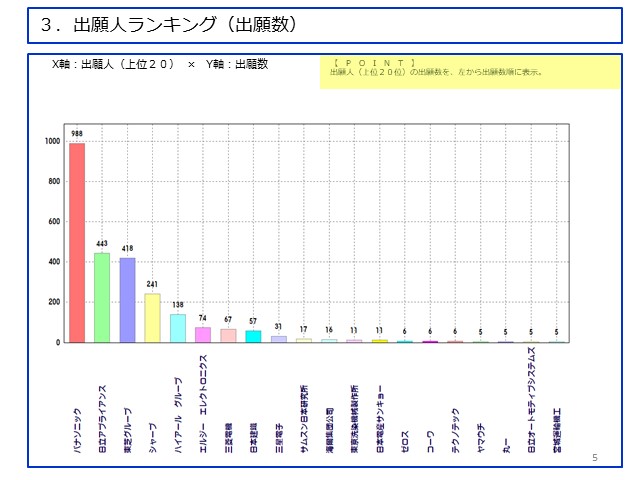Click the green 日立アプライアンス bar

(x=102, y=298)
